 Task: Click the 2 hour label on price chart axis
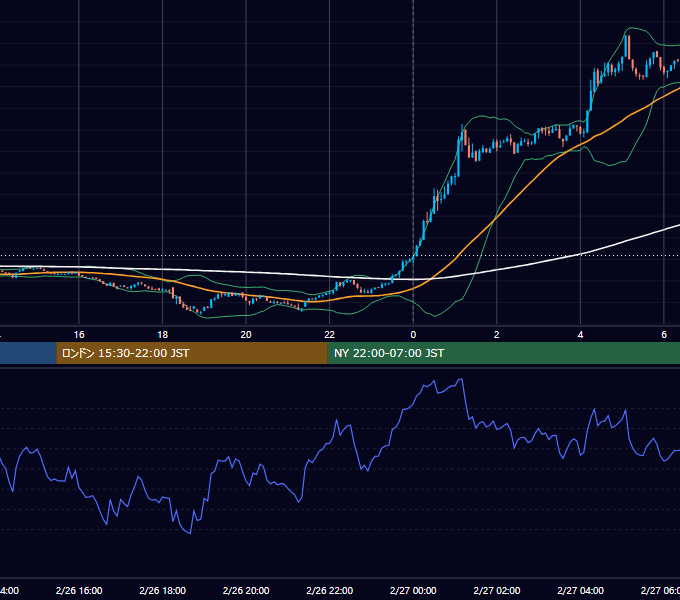[497, 334]
